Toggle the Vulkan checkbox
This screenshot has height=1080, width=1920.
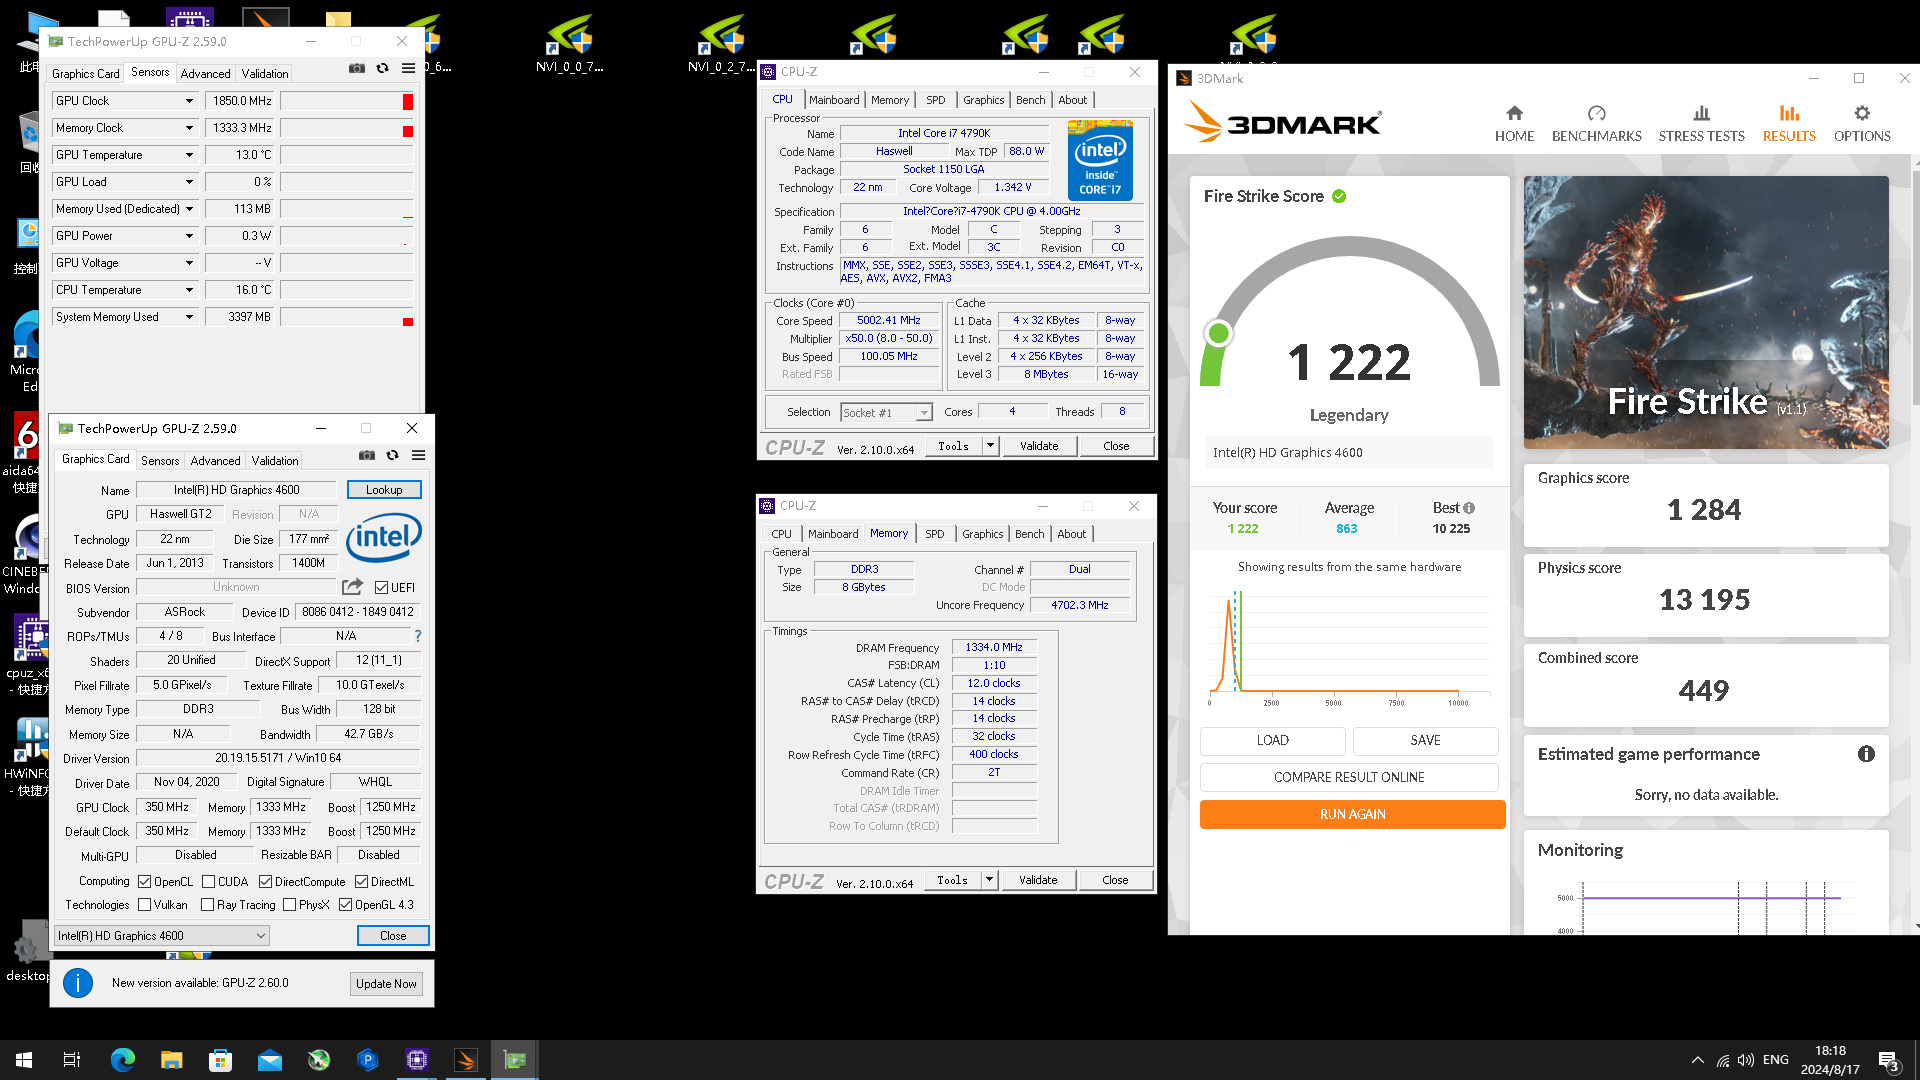click(145, 904)
